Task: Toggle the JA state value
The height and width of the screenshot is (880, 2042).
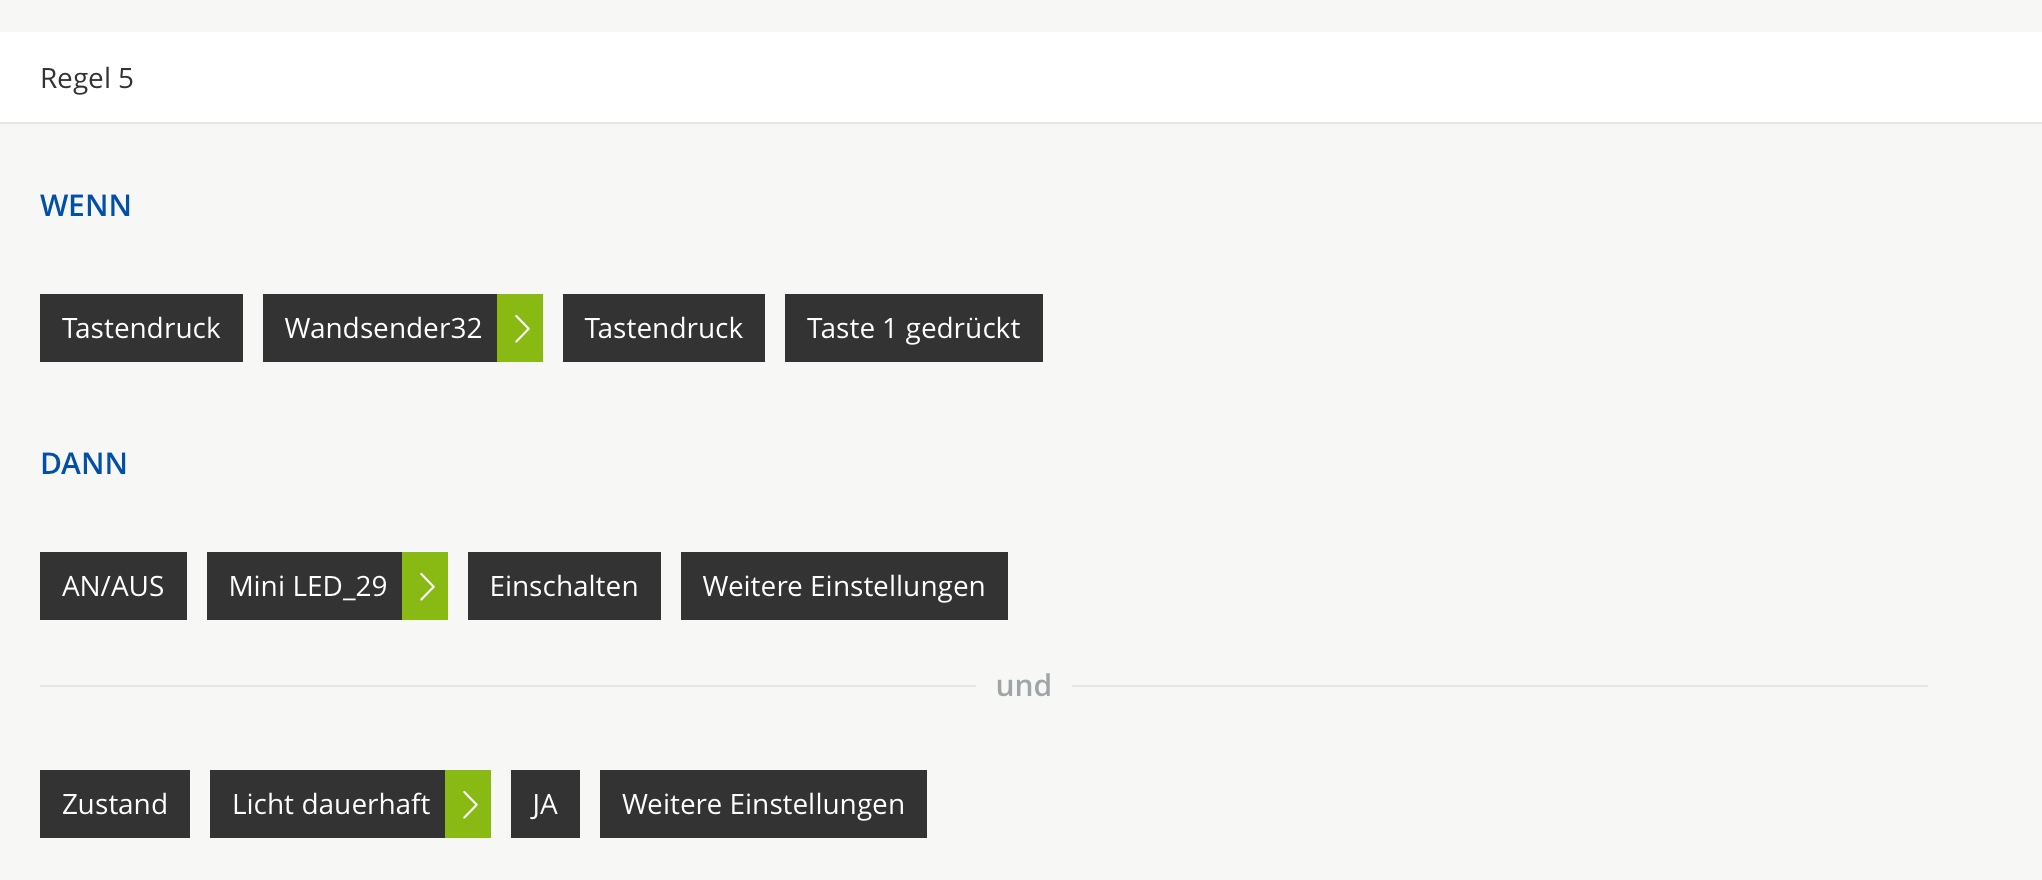Action: click(545, 804)
